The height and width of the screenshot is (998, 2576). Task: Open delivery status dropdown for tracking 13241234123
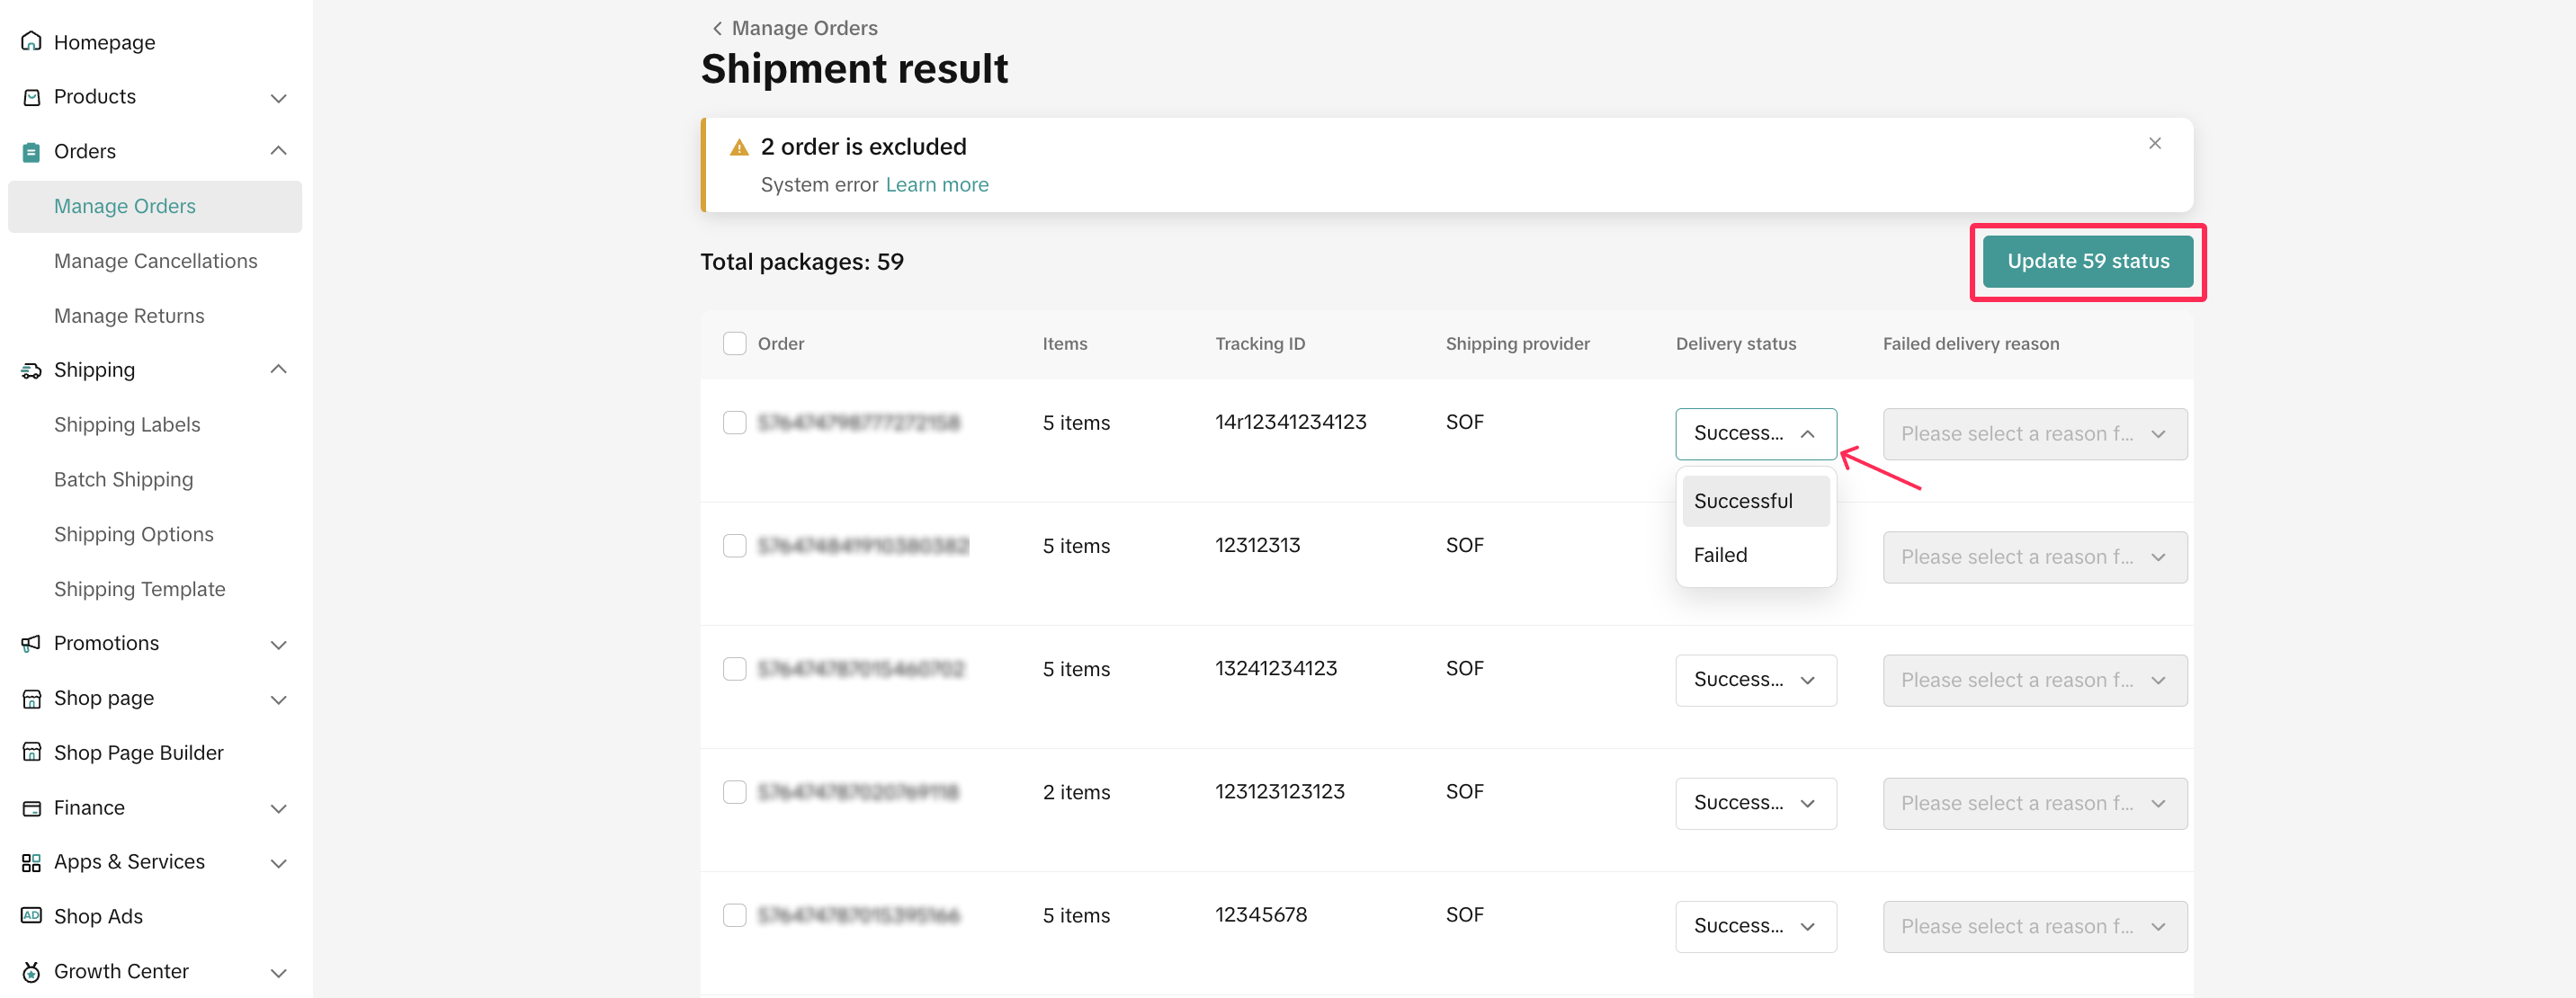click(x=1755, y=680)
